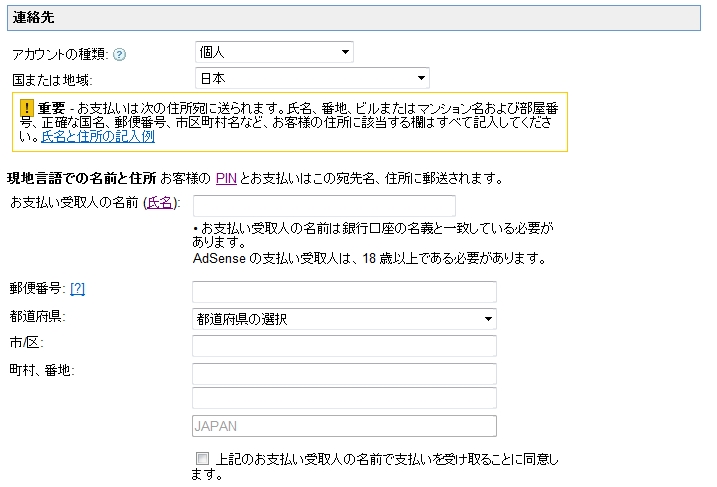
Task: Click into the 郵便番号 text field
Action: (x=344, y=292)
